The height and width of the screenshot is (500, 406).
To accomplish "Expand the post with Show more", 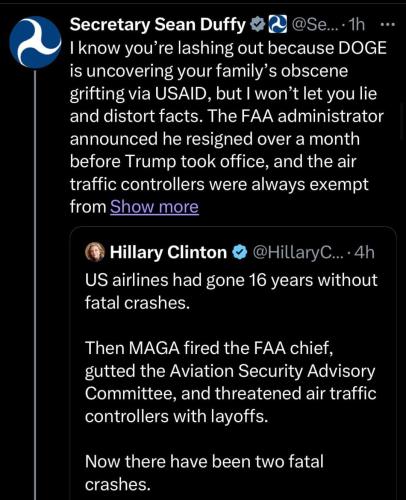I will (155, 207).
